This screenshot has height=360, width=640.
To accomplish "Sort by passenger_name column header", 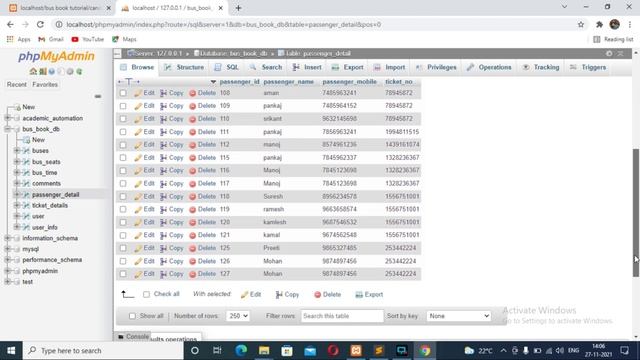I will [x=289, y=82].
